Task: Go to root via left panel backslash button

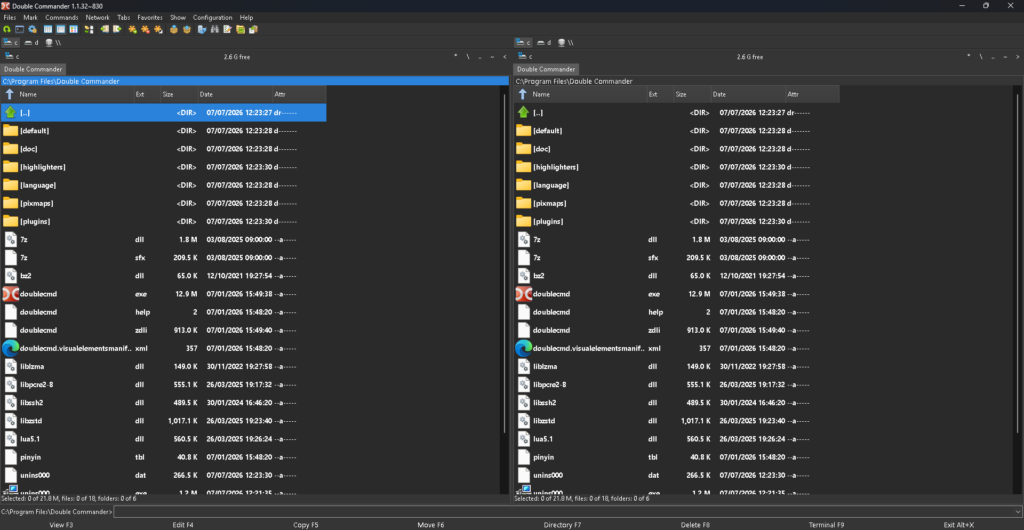Action: 468,57
